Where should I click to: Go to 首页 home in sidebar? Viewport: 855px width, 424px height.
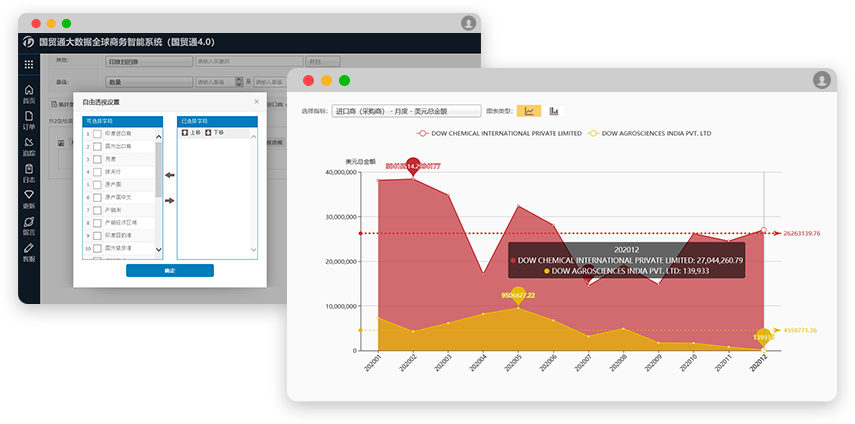[29, 94]
